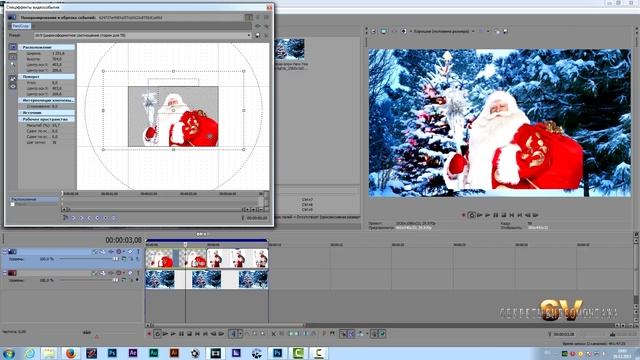Click the sync cursor icon in Pan/Crop keyframe bar

click(65, 218)
